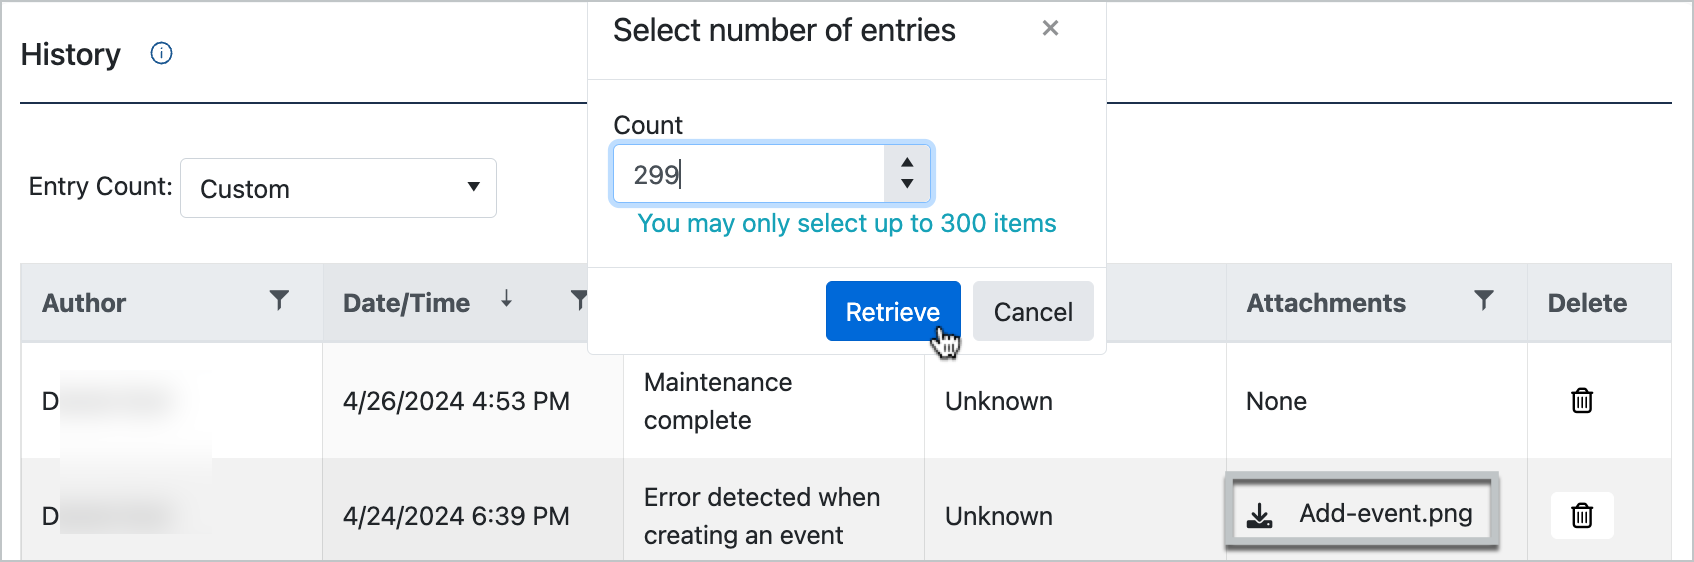This screenshot has width=1694, height=562.
Task: Select the 4/26/2024 4:53 PM row
Action: pyautogui.click(x=456, y=401)
